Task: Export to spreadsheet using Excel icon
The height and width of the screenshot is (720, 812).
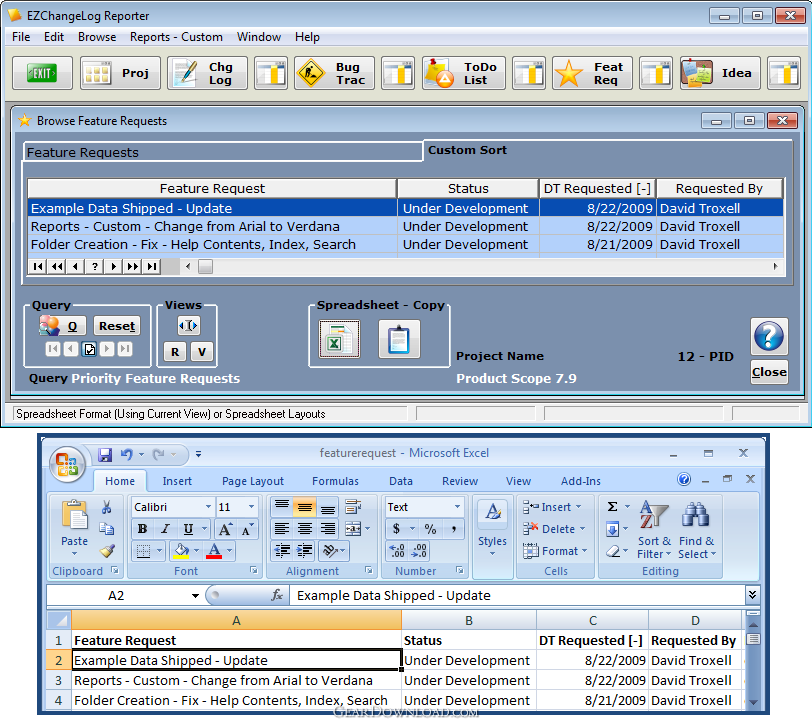Action: [339, 340]
